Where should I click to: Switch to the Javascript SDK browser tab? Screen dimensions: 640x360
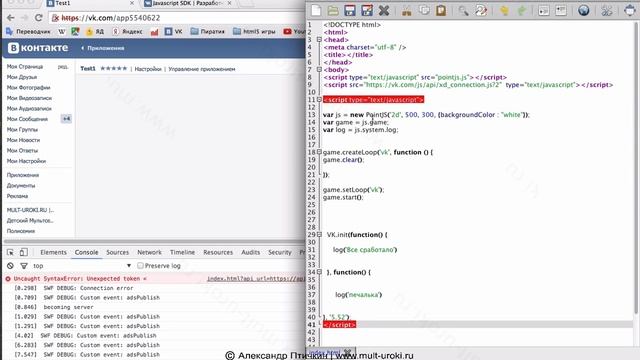pos(186,3)
